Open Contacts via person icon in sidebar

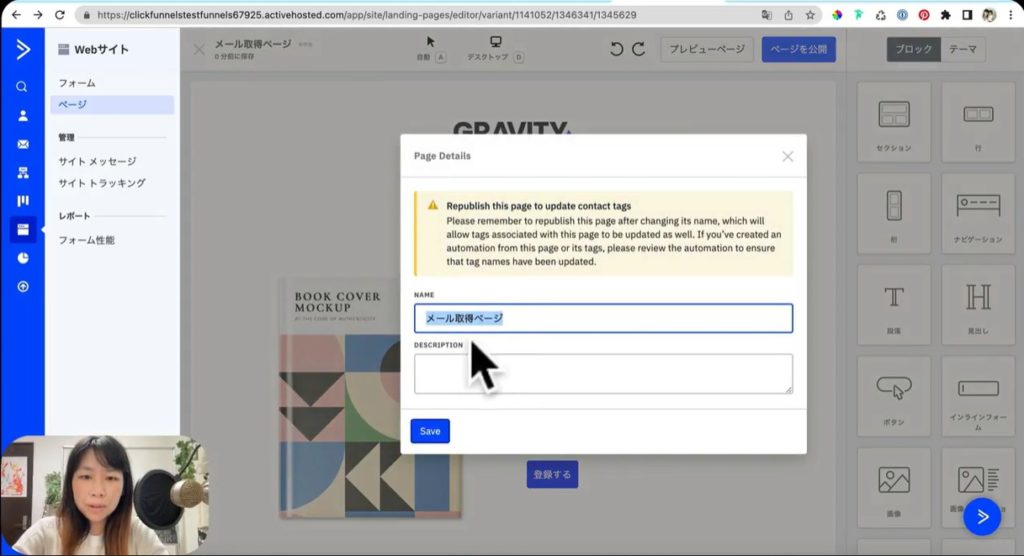click(22, 116)
